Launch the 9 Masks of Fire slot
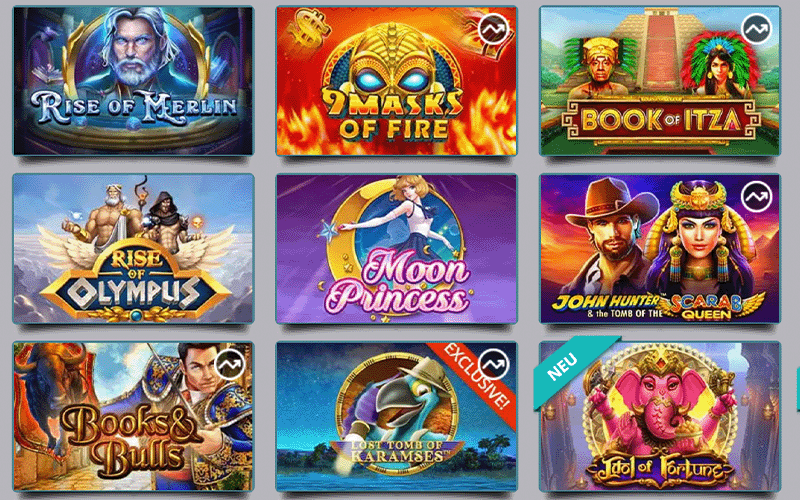Image resolution: width=800 pixels, height=500 pixels. (x=396, y=81)
